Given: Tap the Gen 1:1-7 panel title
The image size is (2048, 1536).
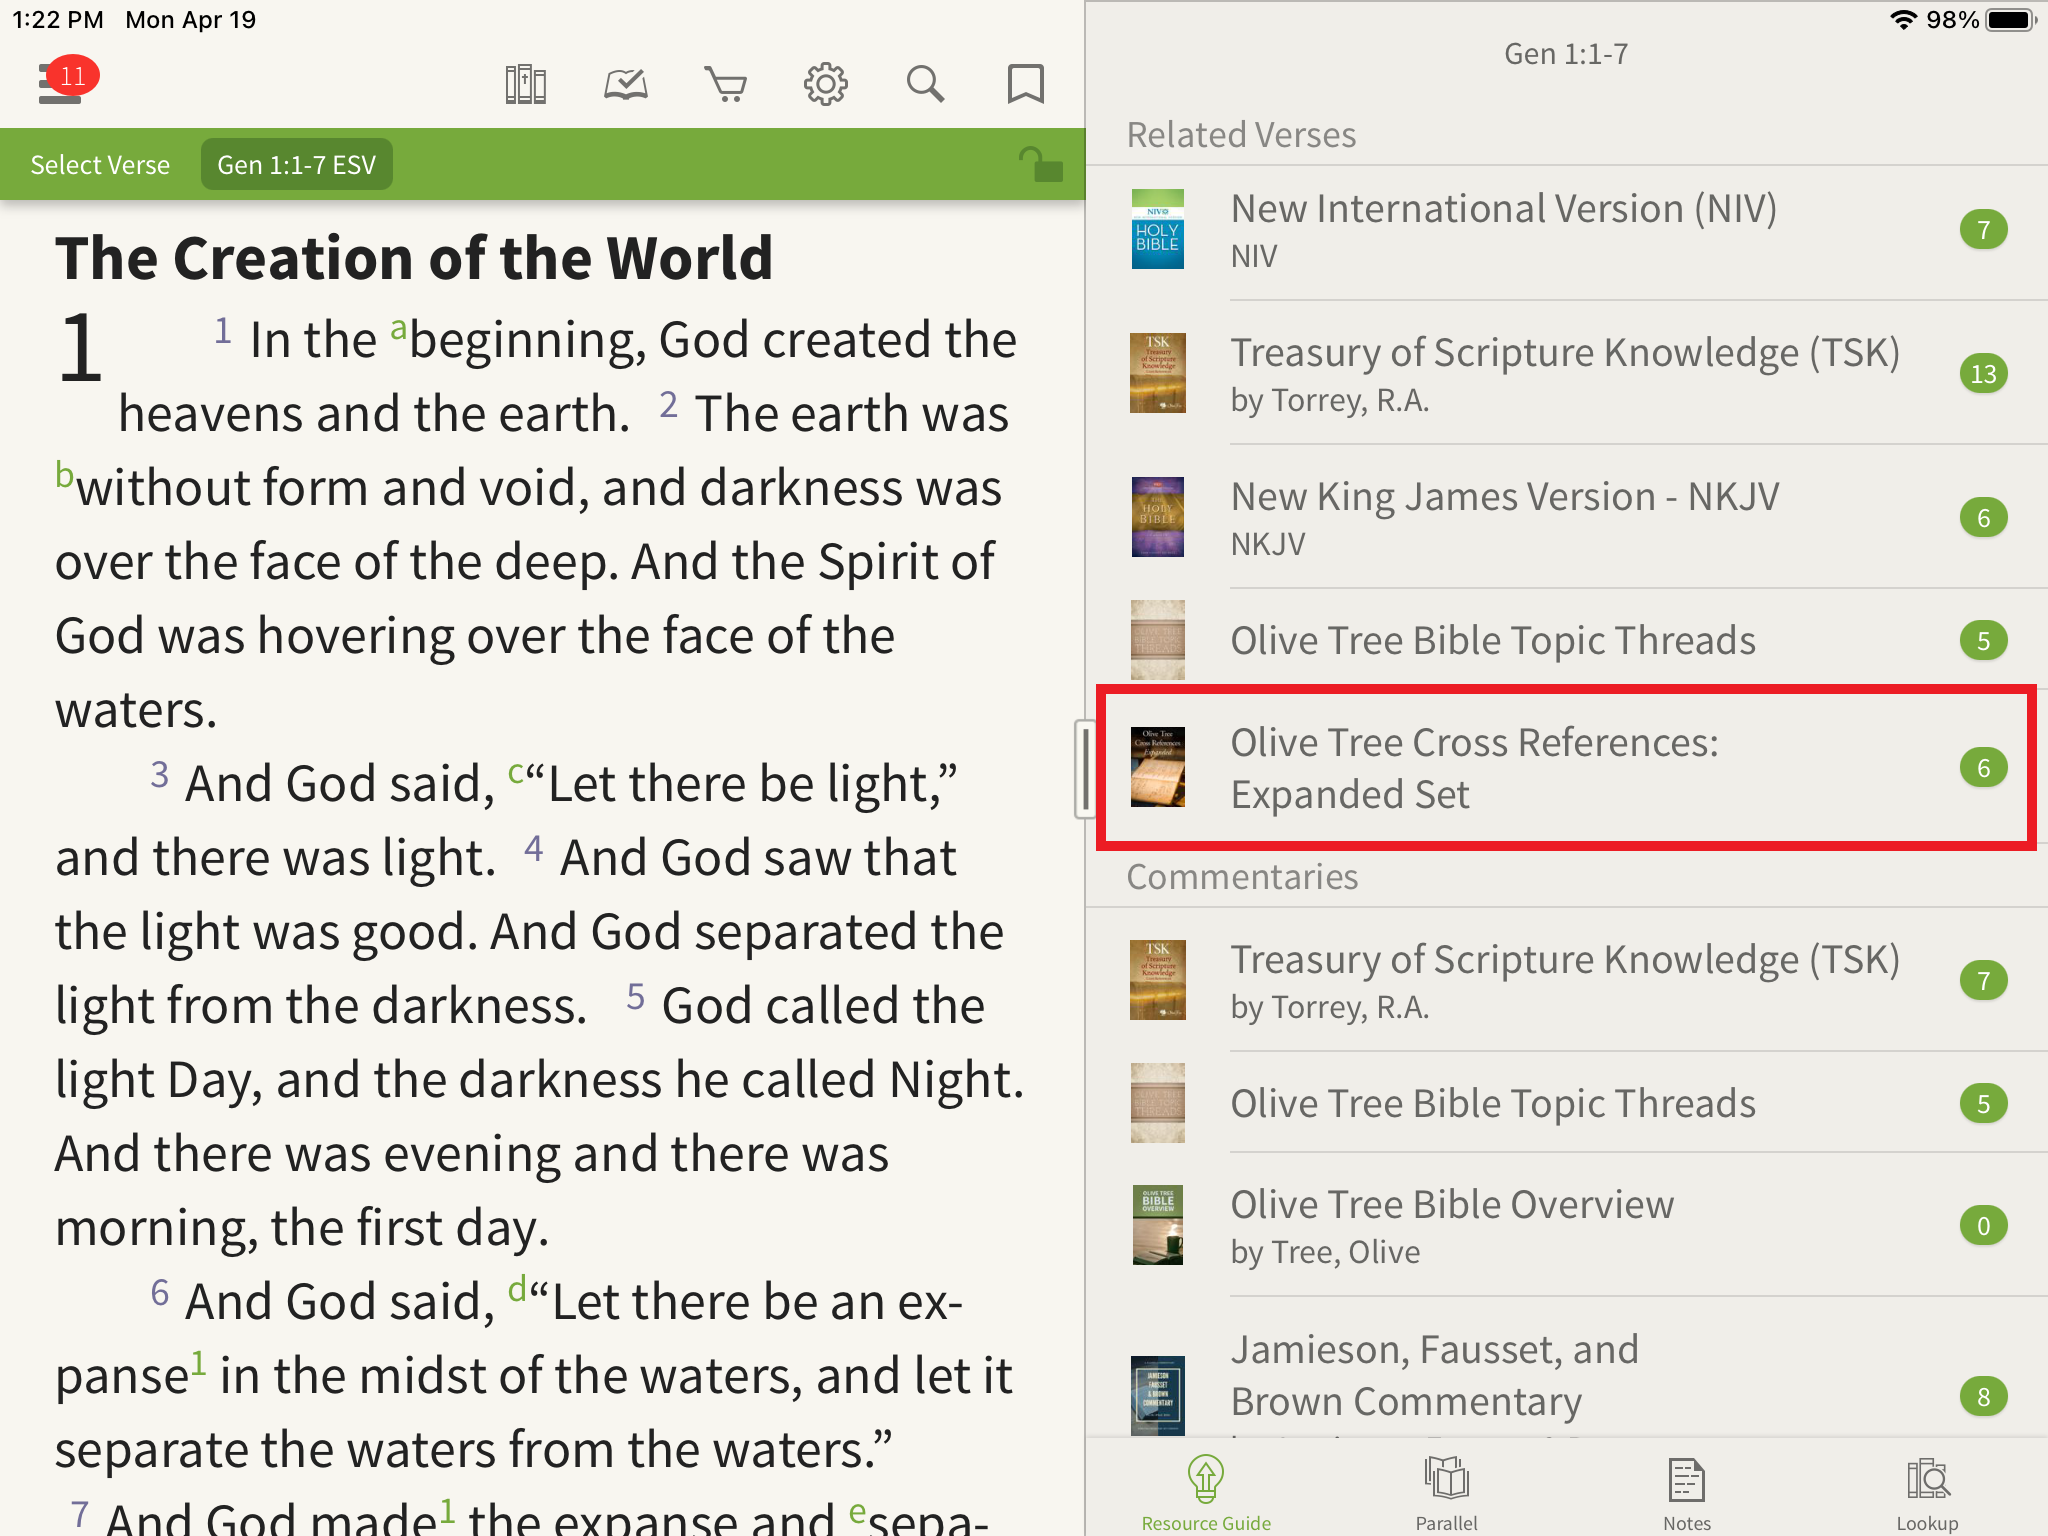Looking at the screenshot, I should 1566,54.
